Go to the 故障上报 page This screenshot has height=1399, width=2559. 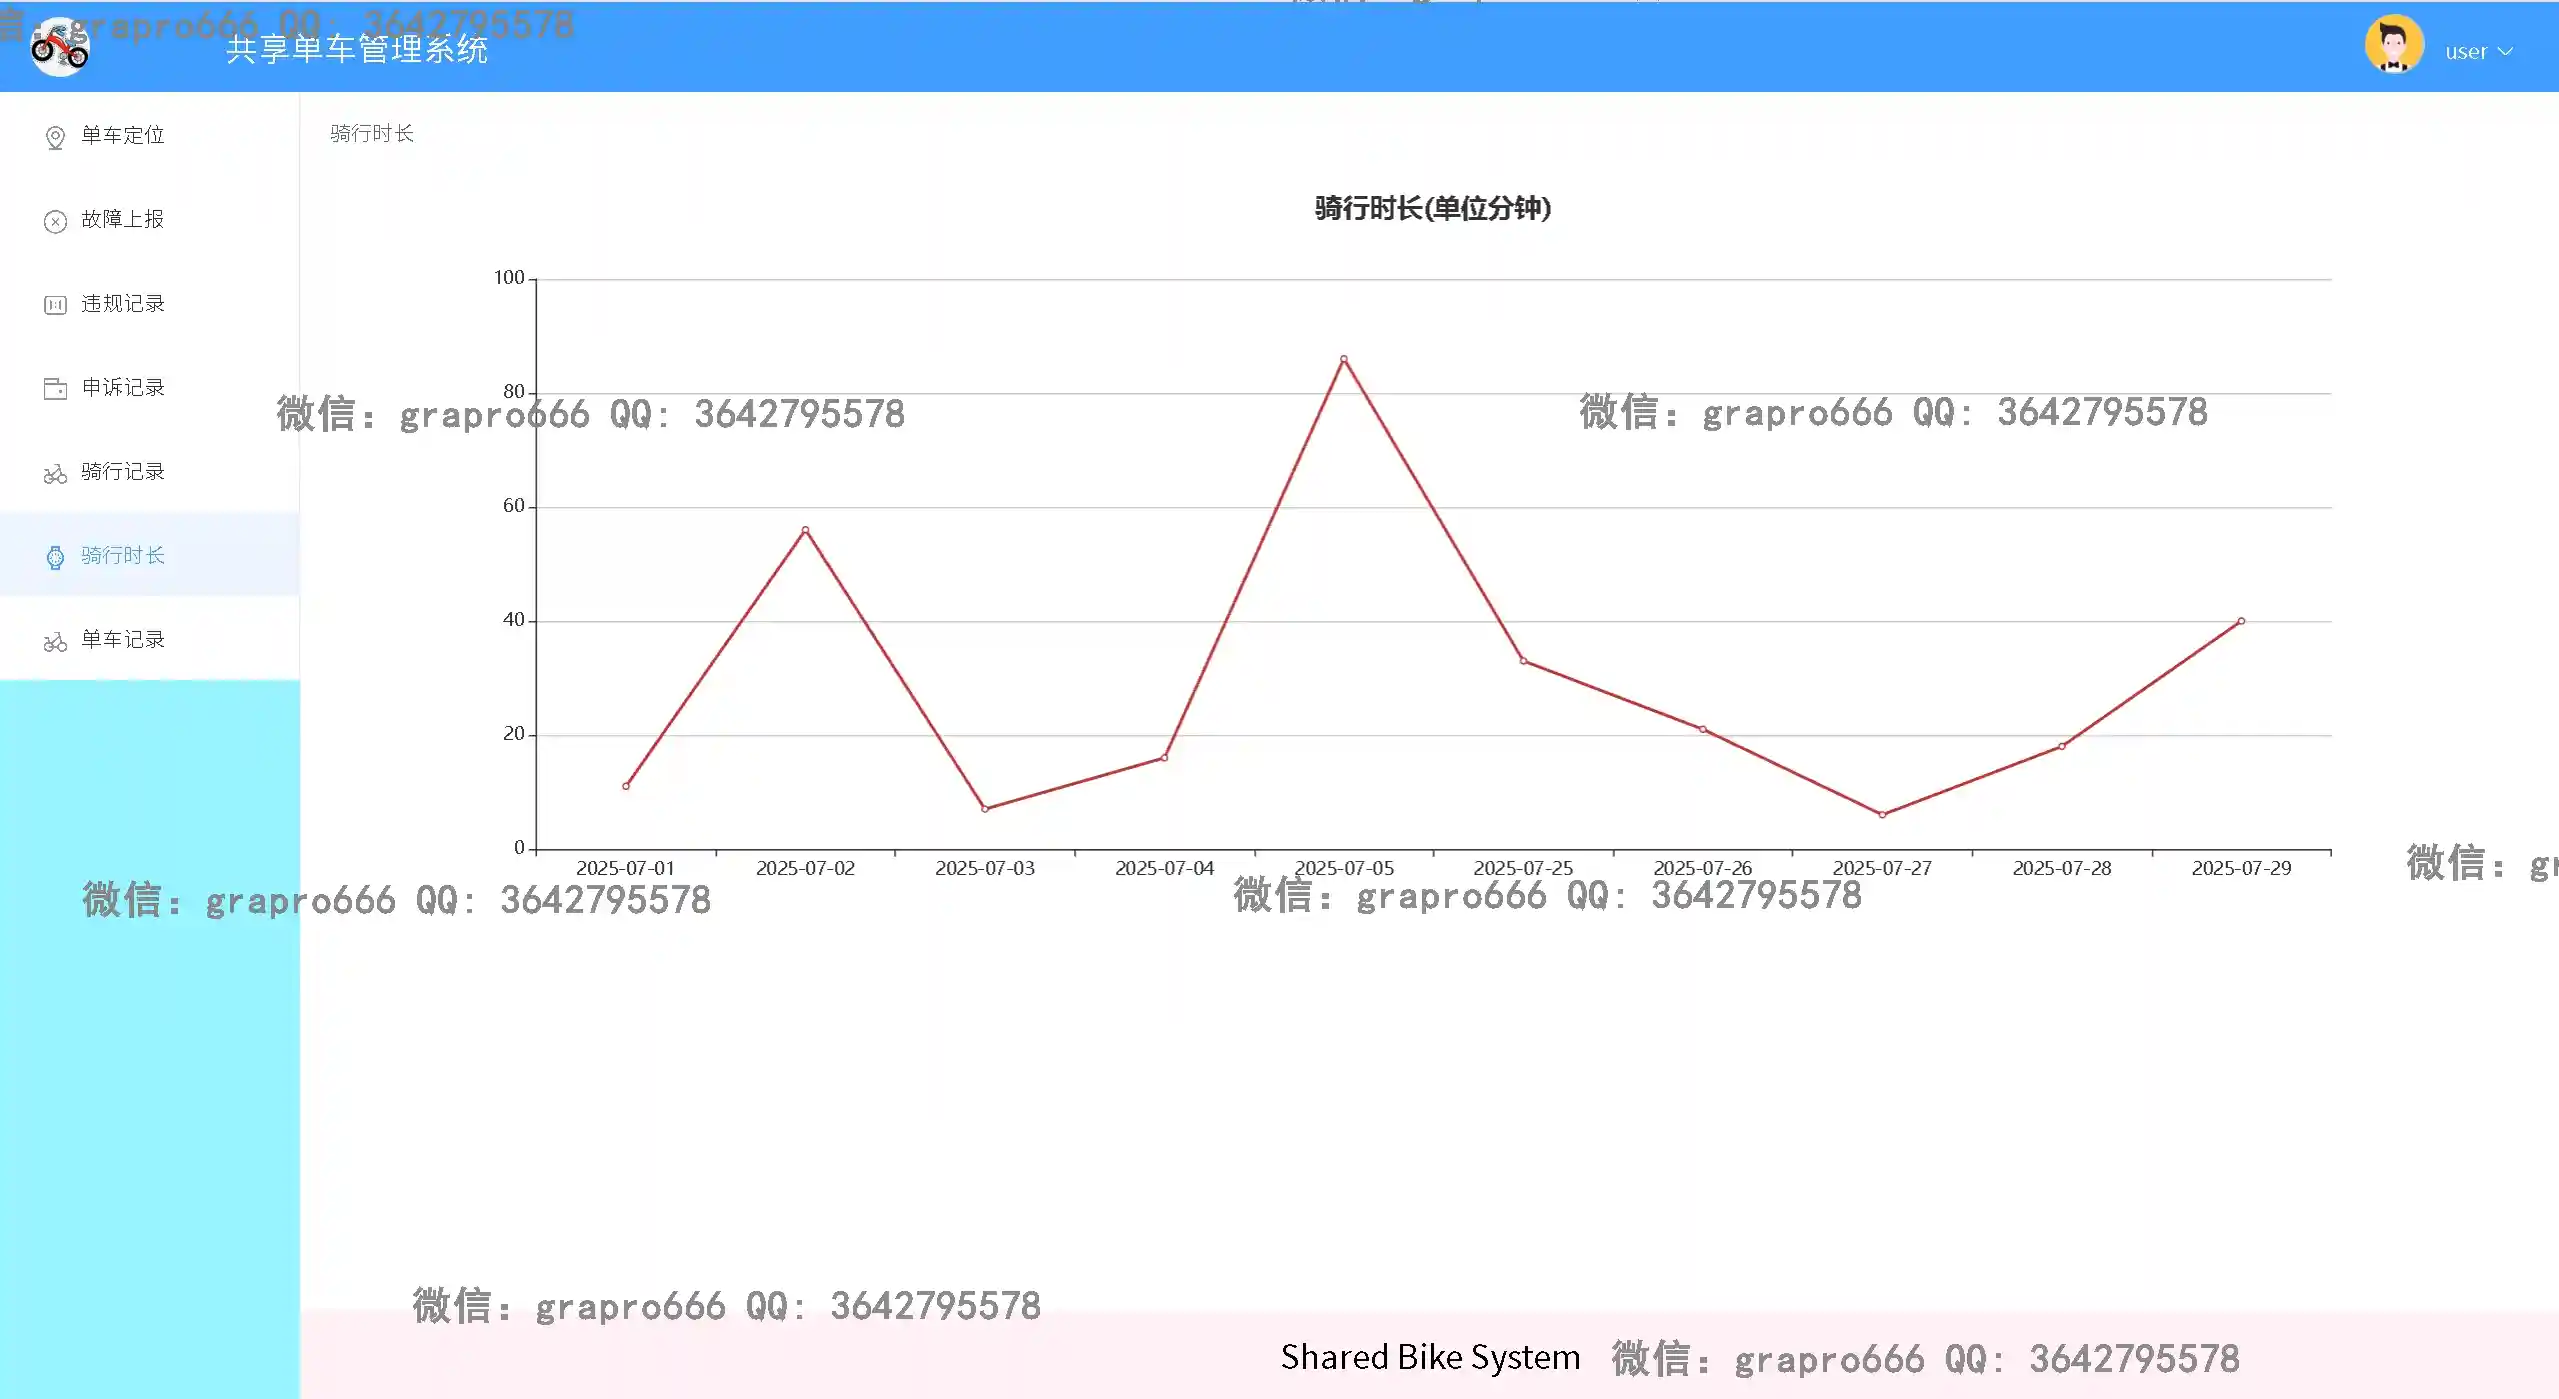pyautogui.click(x=123, y=219)
